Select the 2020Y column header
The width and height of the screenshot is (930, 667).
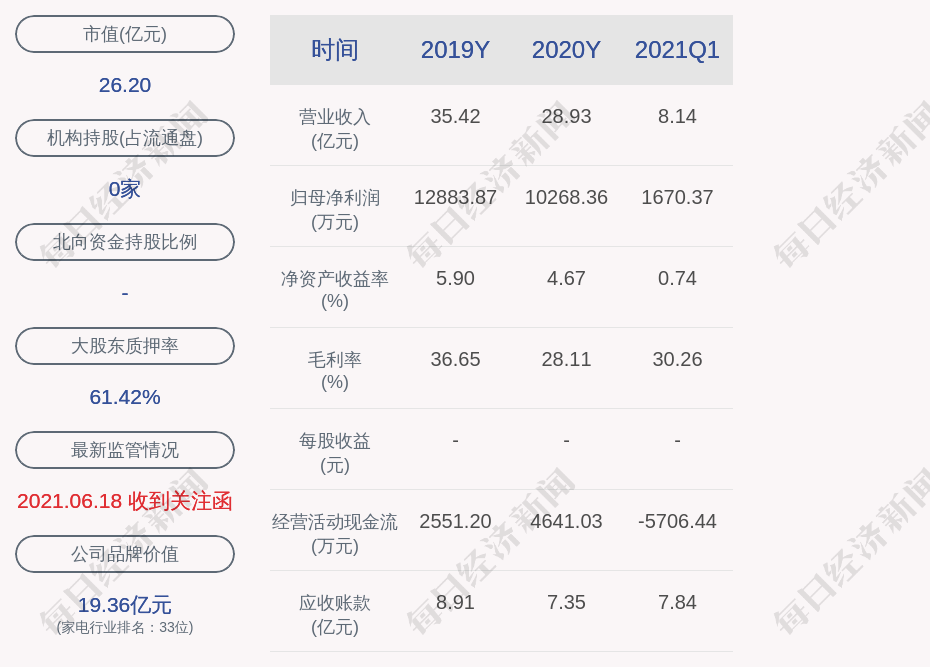pyautogui.click(x=566, y=50)
